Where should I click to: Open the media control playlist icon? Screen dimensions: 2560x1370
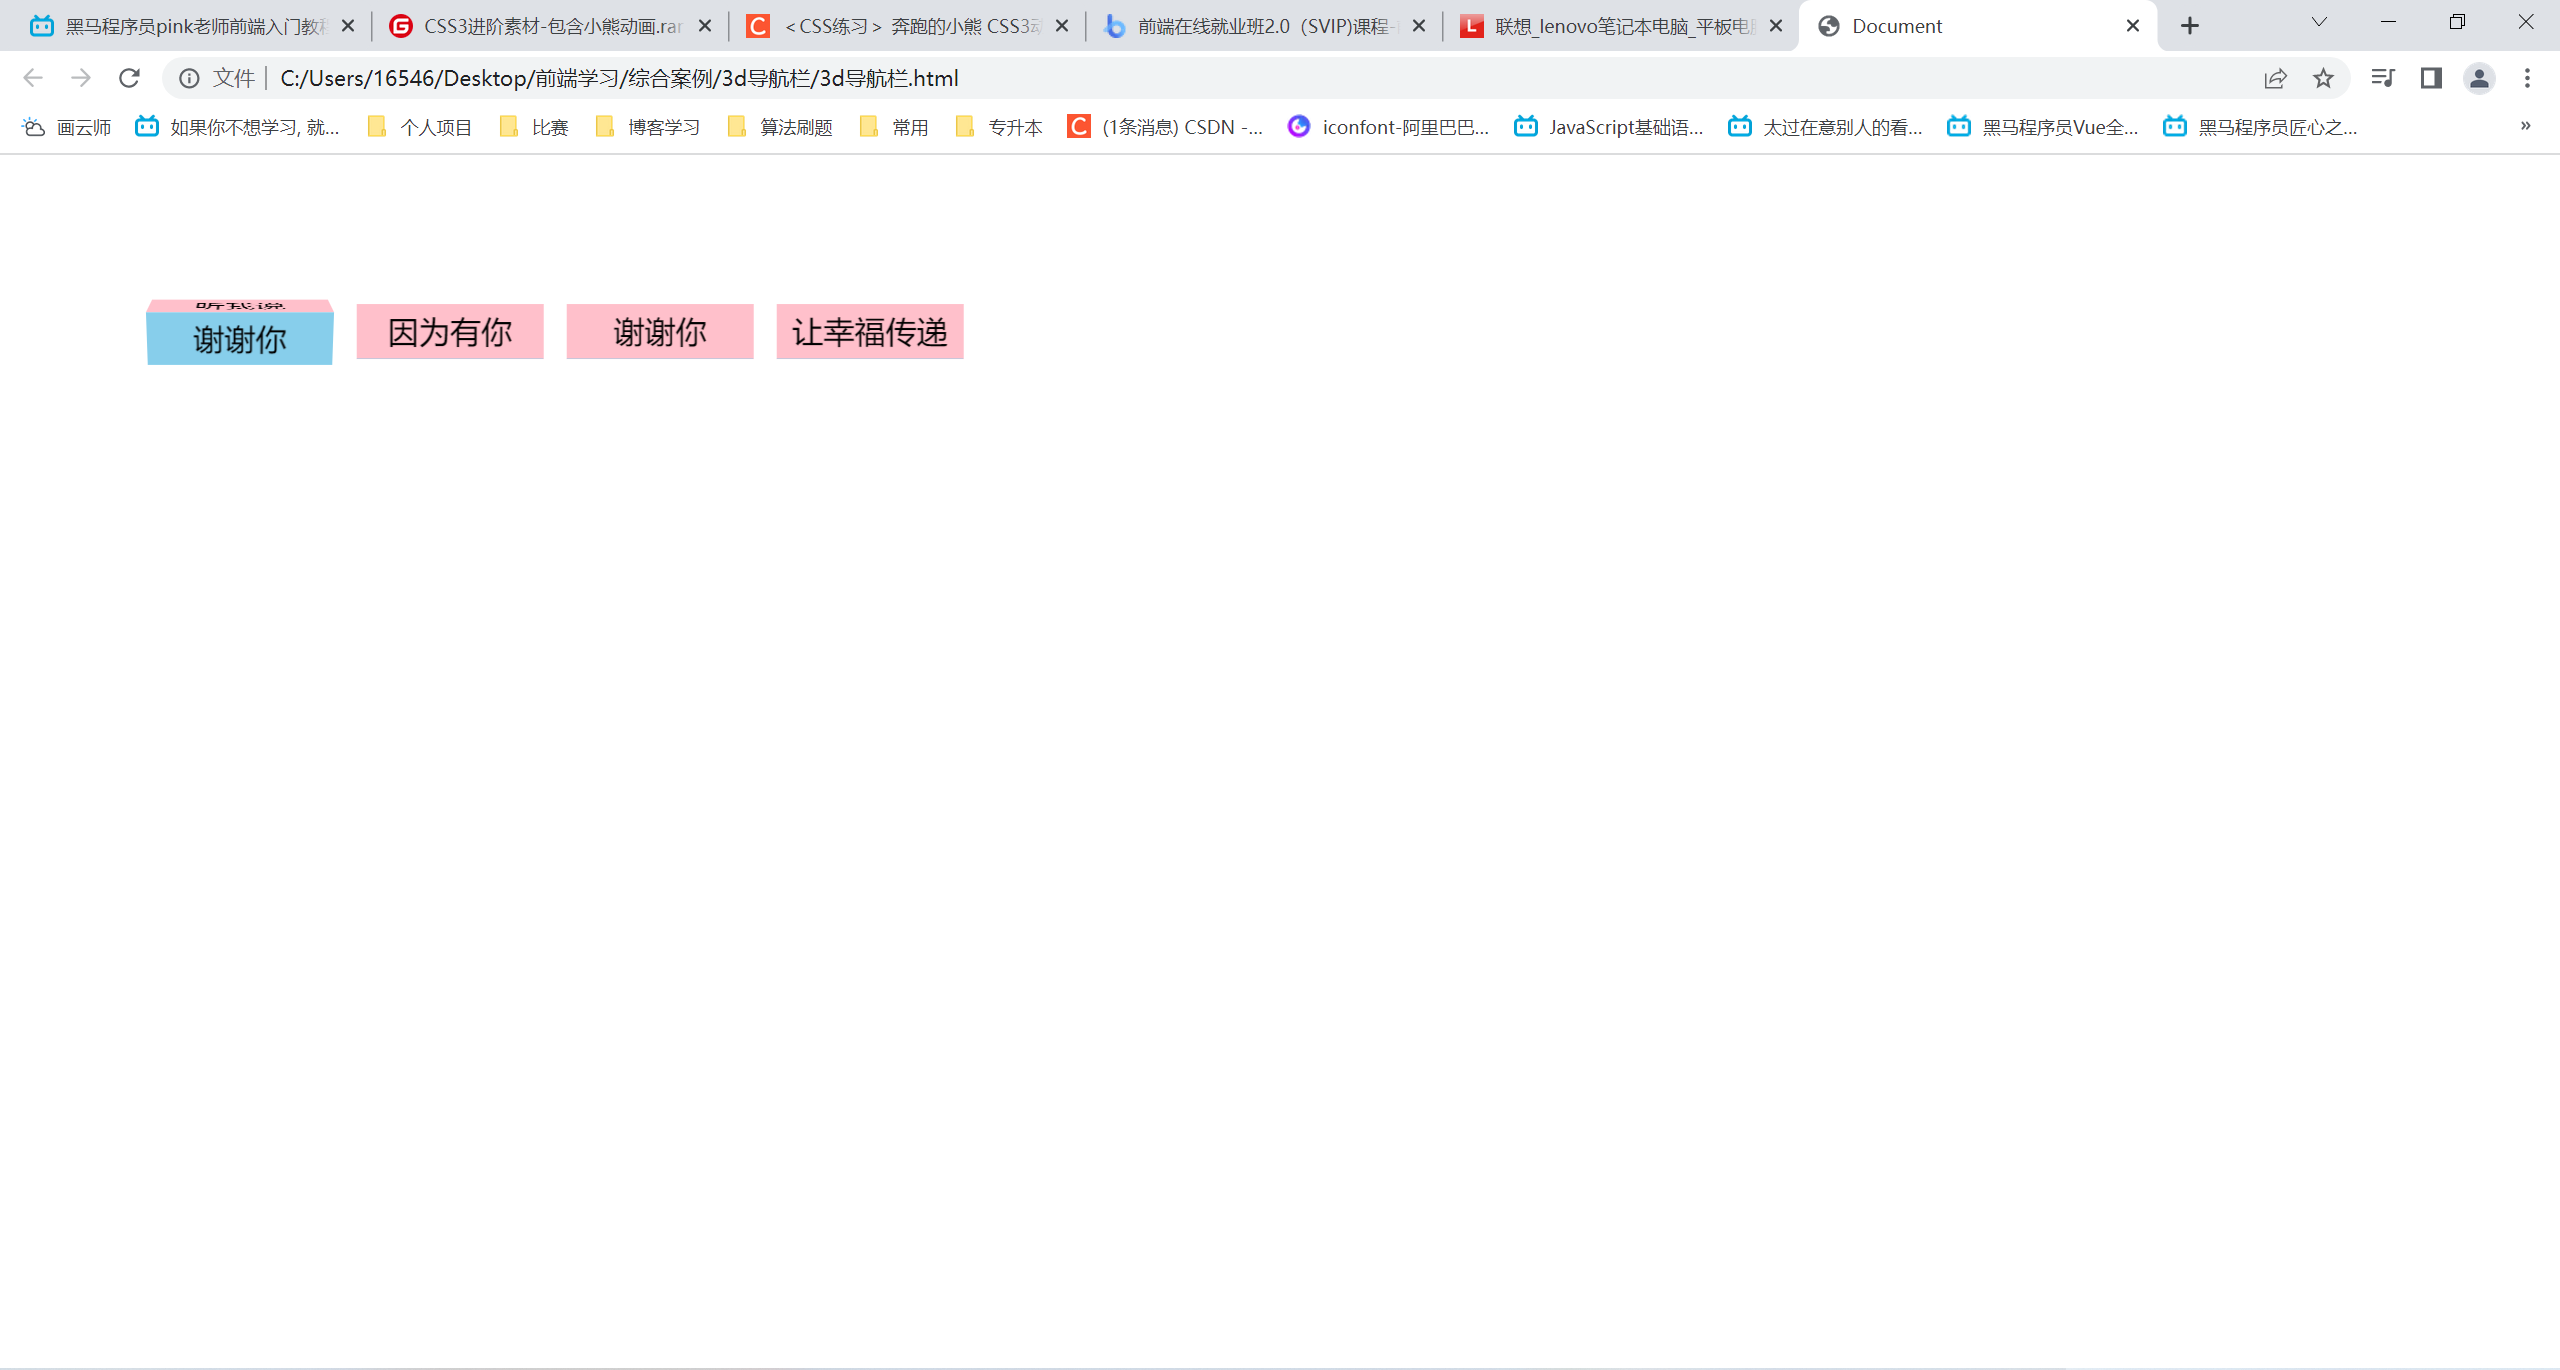coord(2382,78)
